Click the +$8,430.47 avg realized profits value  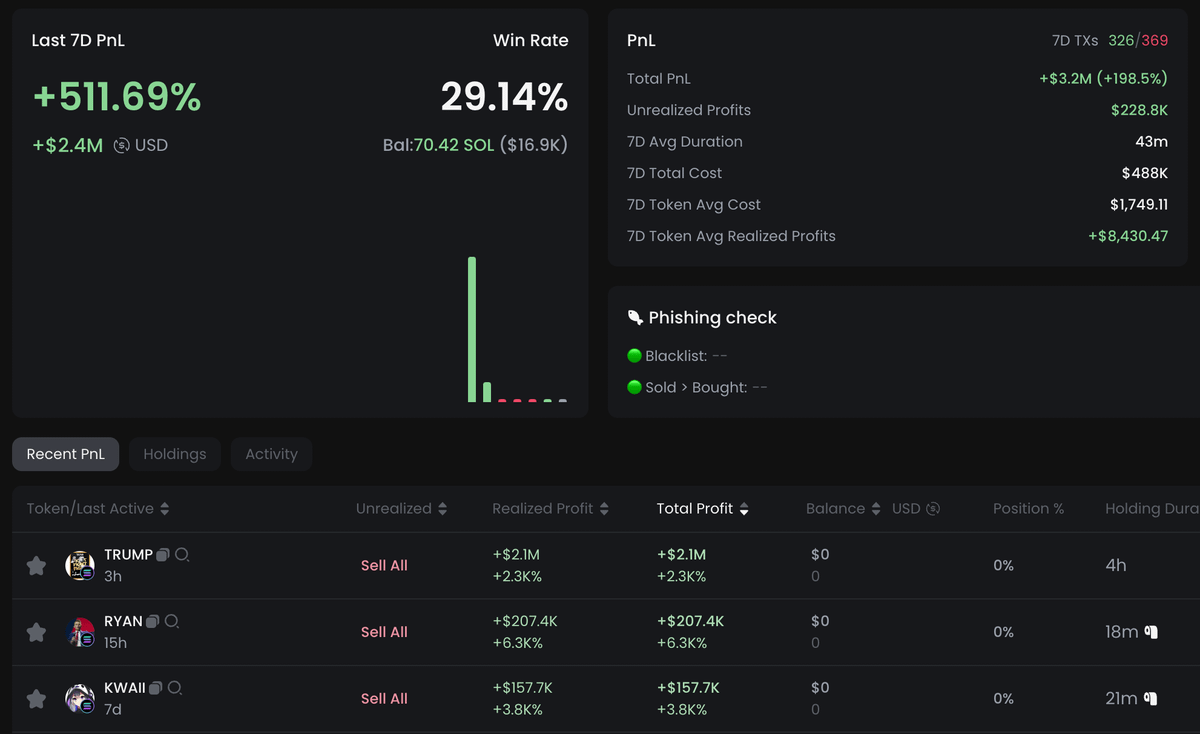pos(1128,236)
